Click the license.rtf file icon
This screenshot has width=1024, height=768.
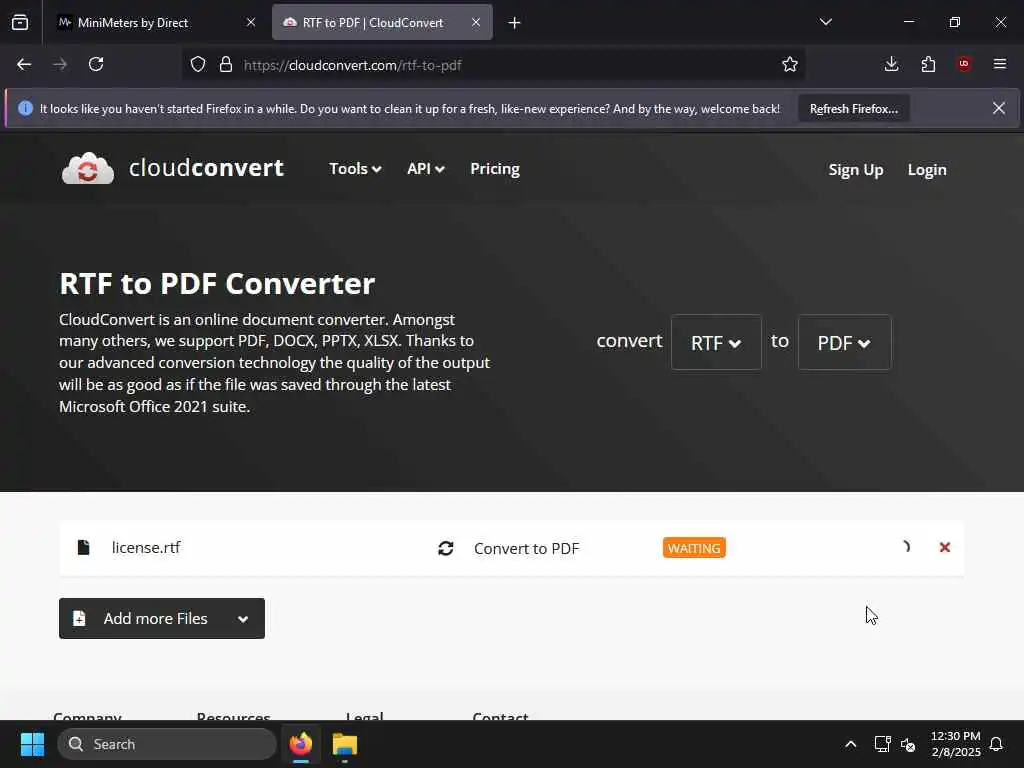pyautogui.click(x=83, y=547)
